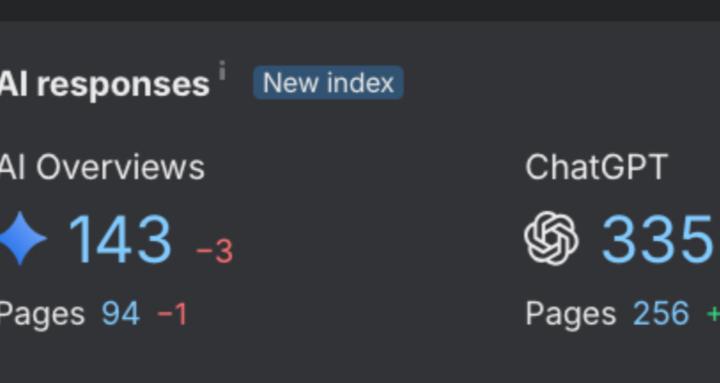The height and width of the screenshot is (383, 720).
Task: Open the New index badge
Action: [x=328, y=83]
